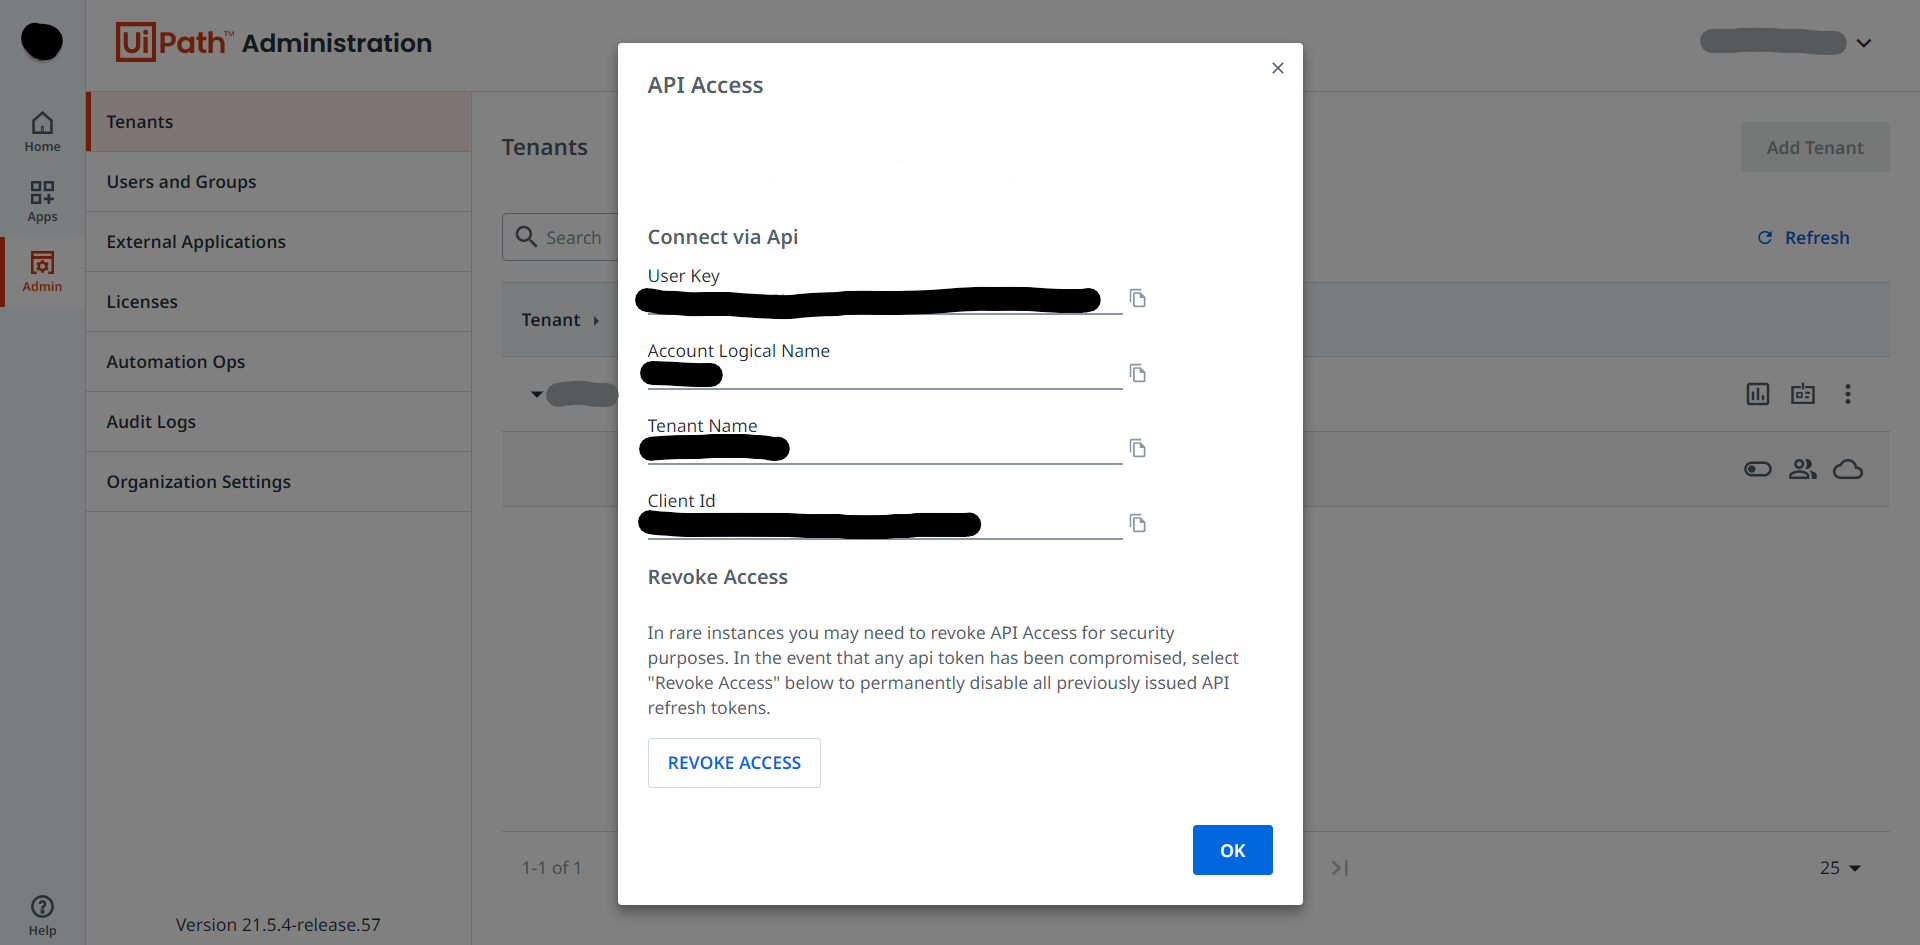This screenshot has width=1920, height=945.
Task: Click the REVOKE ACCESS button
Action: click(x=734, y=763)
